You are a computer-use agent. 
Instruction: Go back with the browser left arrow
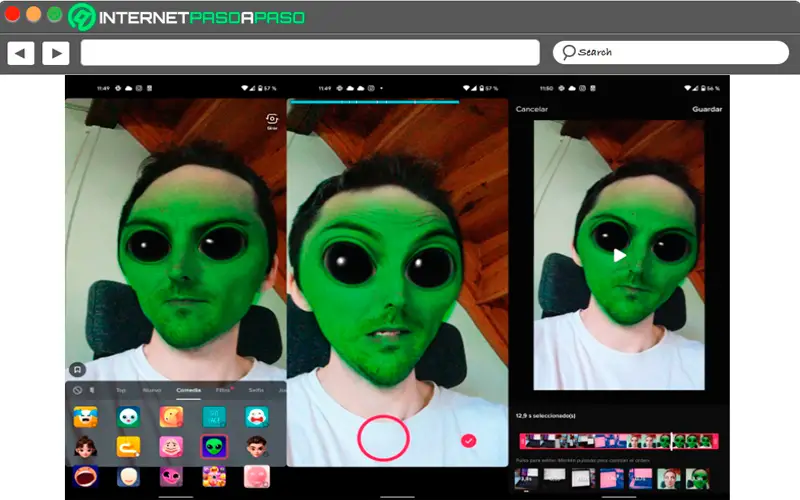coord(21,53)
